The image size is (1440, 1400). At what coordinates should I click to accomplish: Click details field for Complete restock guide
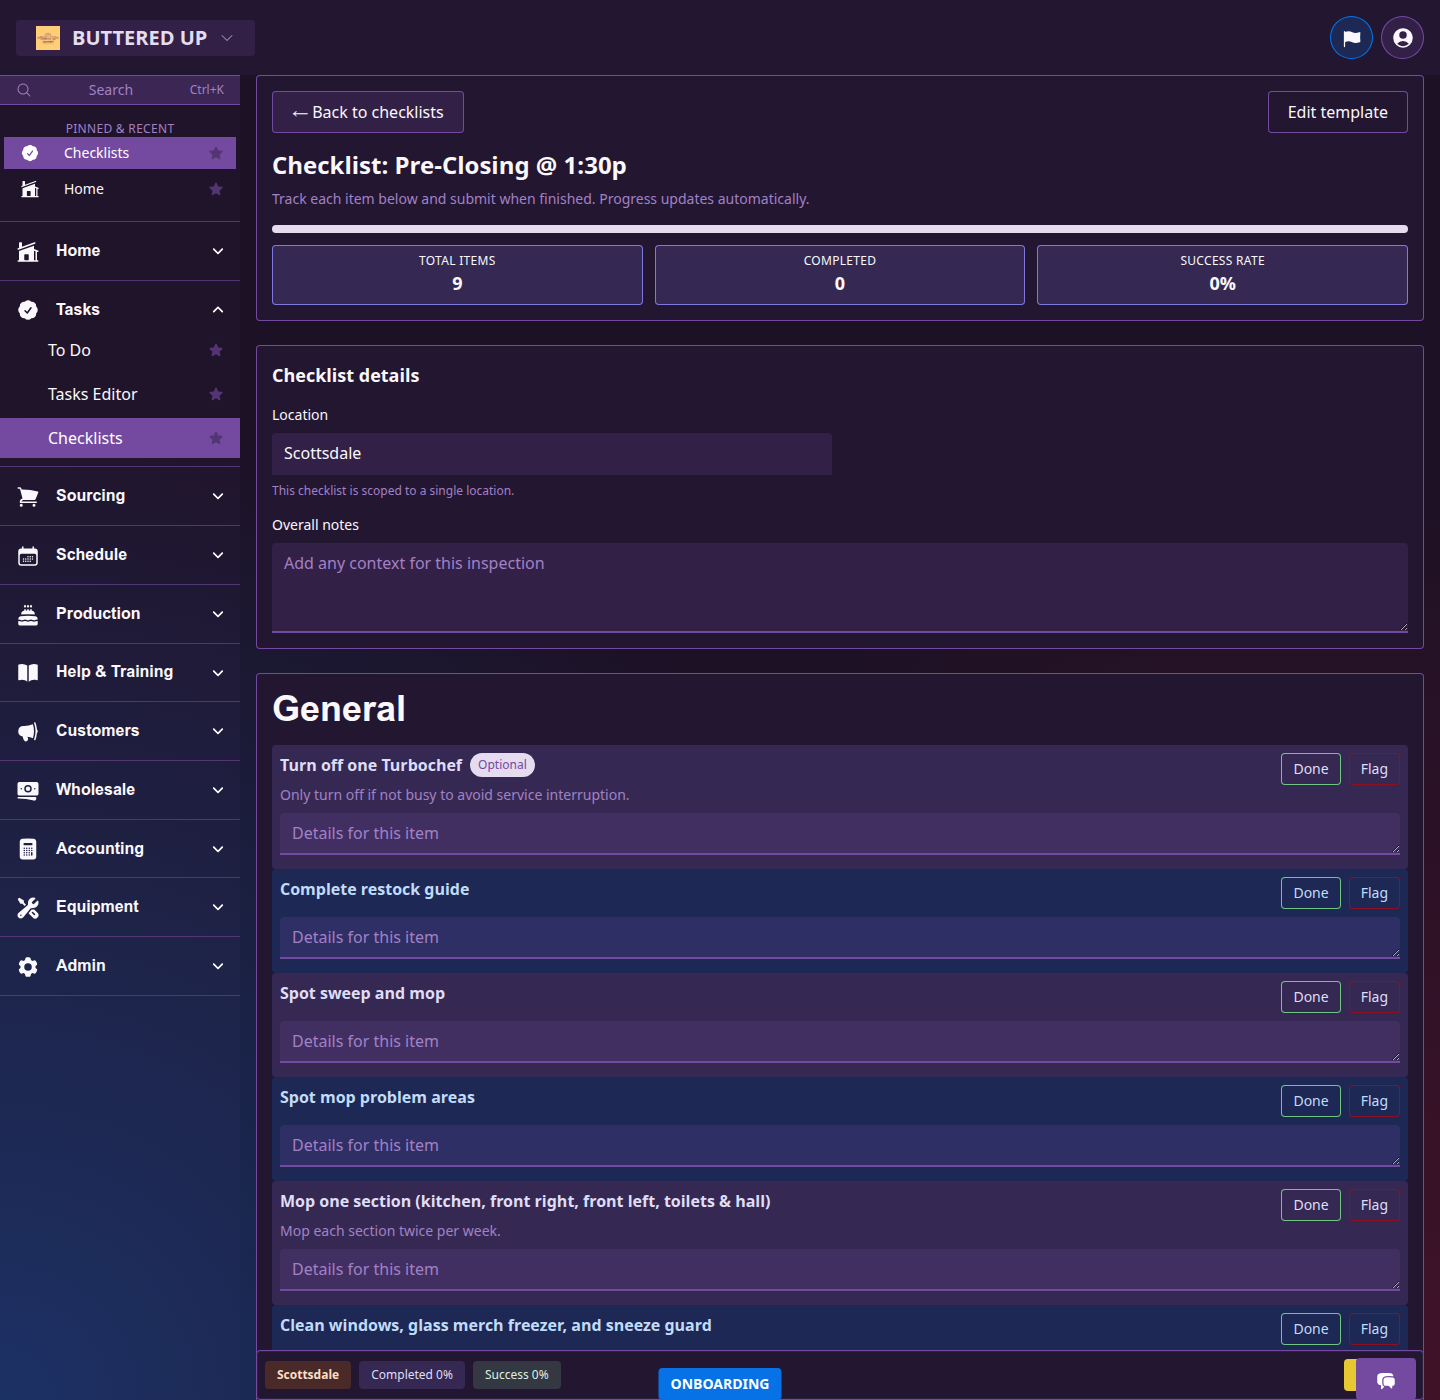(x=840, y=938)
